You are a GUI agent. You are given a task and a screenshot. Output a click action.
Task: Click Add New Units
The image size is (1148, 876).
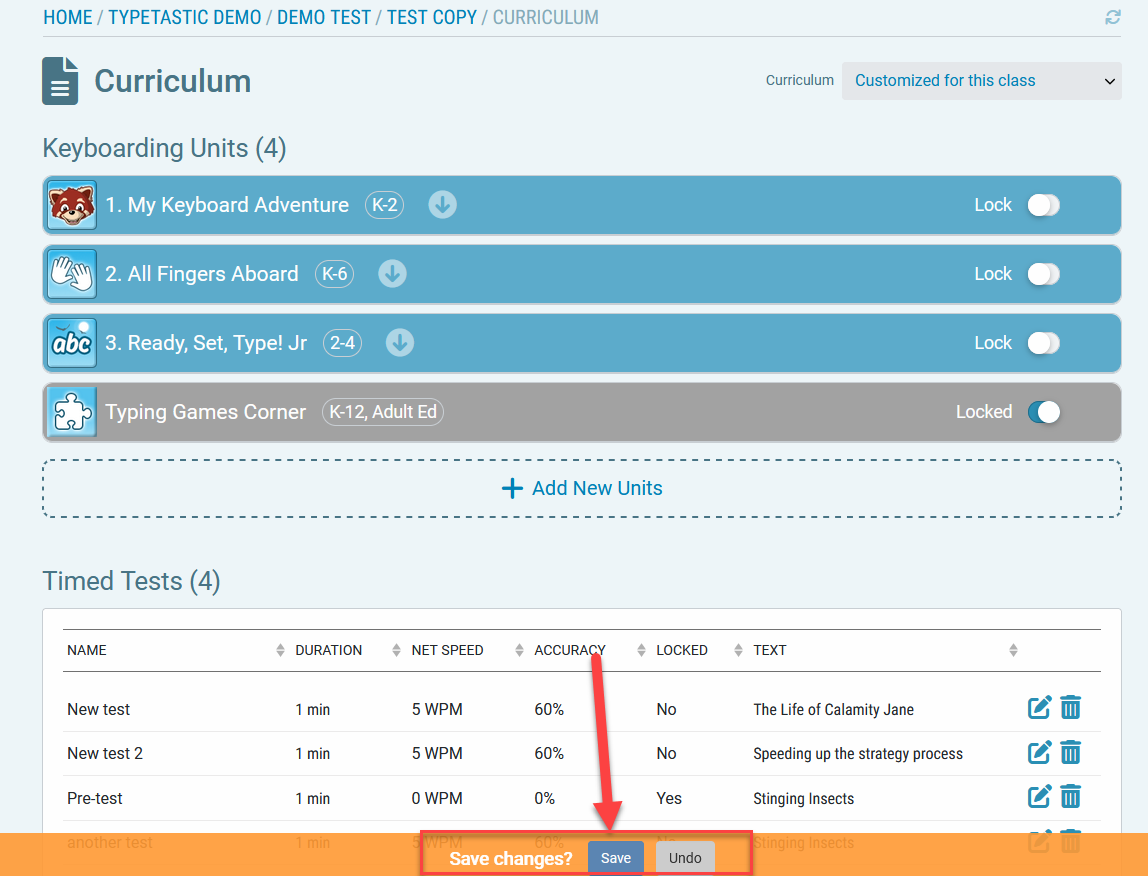[581, 488]
